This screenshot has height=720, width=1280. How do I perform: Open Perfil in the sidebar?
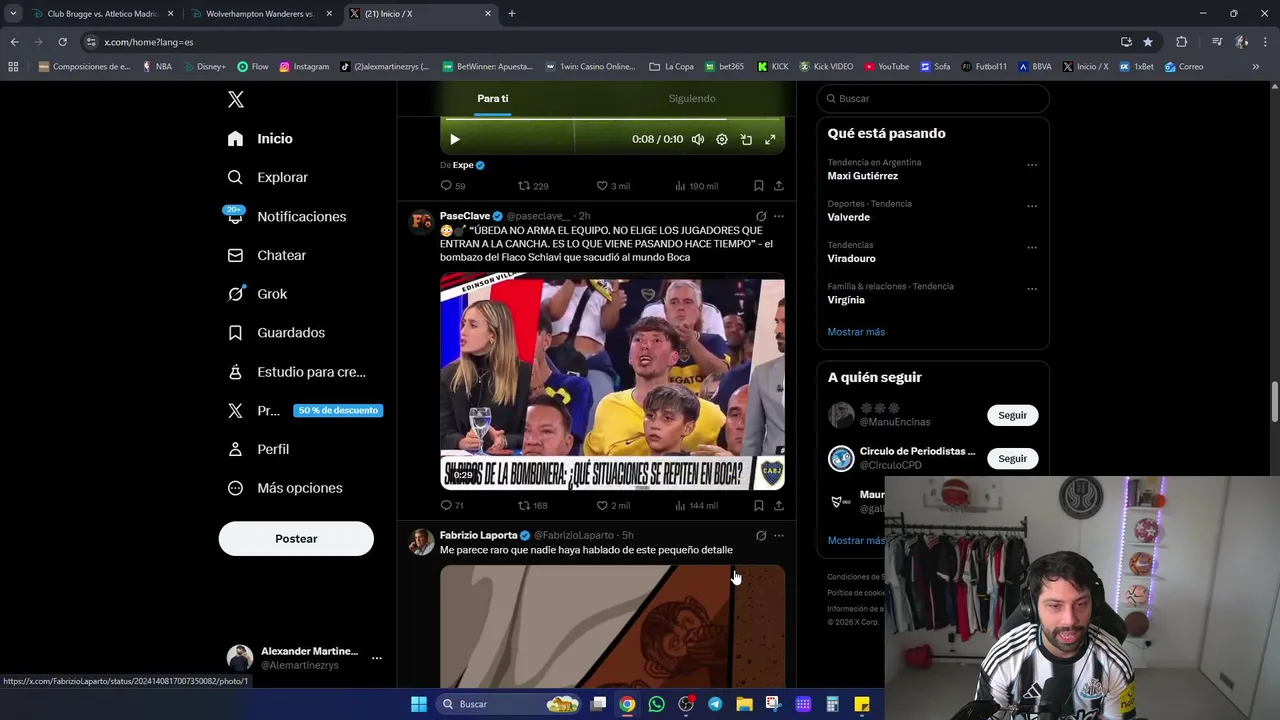click(x=258, y=449)
